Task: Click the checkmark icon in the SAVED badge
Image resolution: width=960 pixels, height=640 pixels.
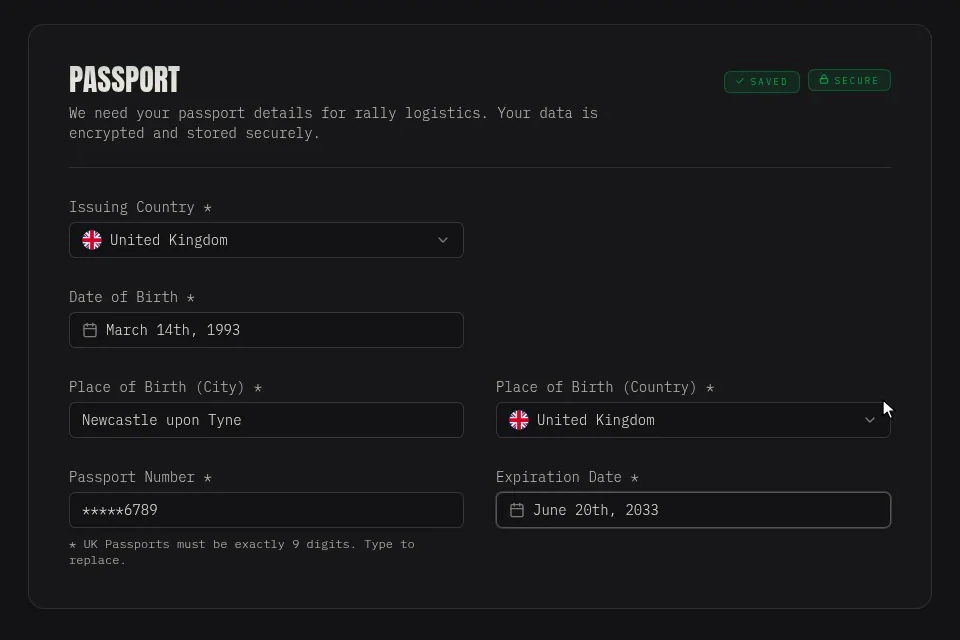Action: pyautogui.click(x=740, y=81)
